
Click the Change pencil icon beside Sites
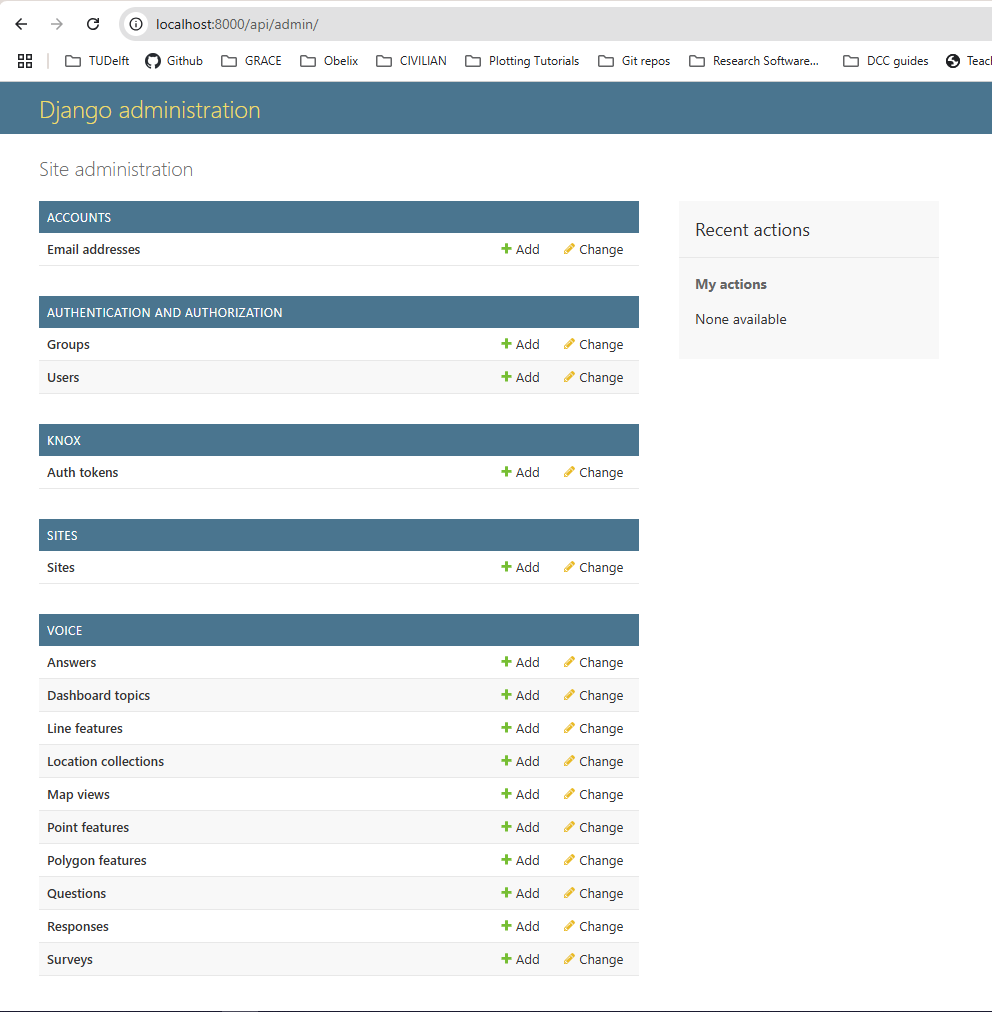(568, 567)
